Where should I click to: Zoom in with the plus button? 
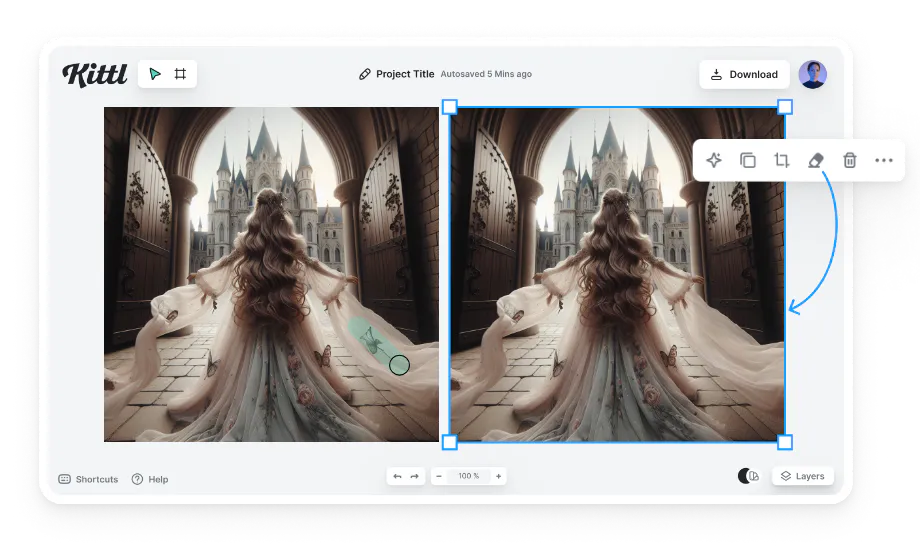pos(499,476)
